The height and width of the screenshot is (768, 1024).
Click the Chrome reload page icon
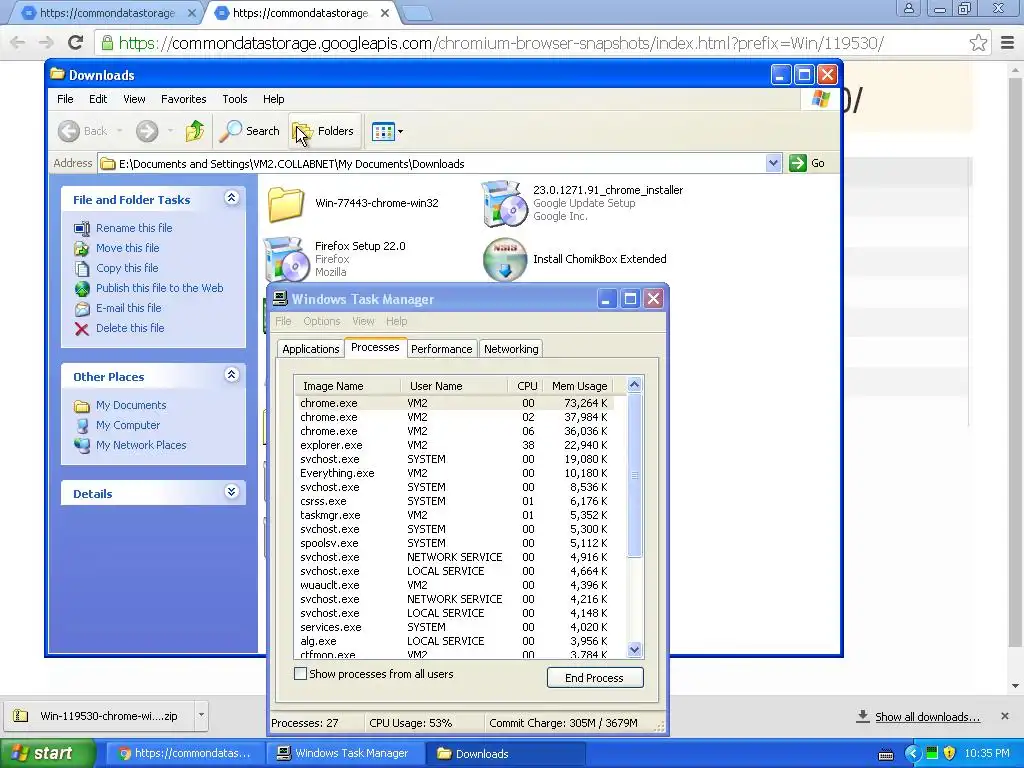click(x=75, y=43)
